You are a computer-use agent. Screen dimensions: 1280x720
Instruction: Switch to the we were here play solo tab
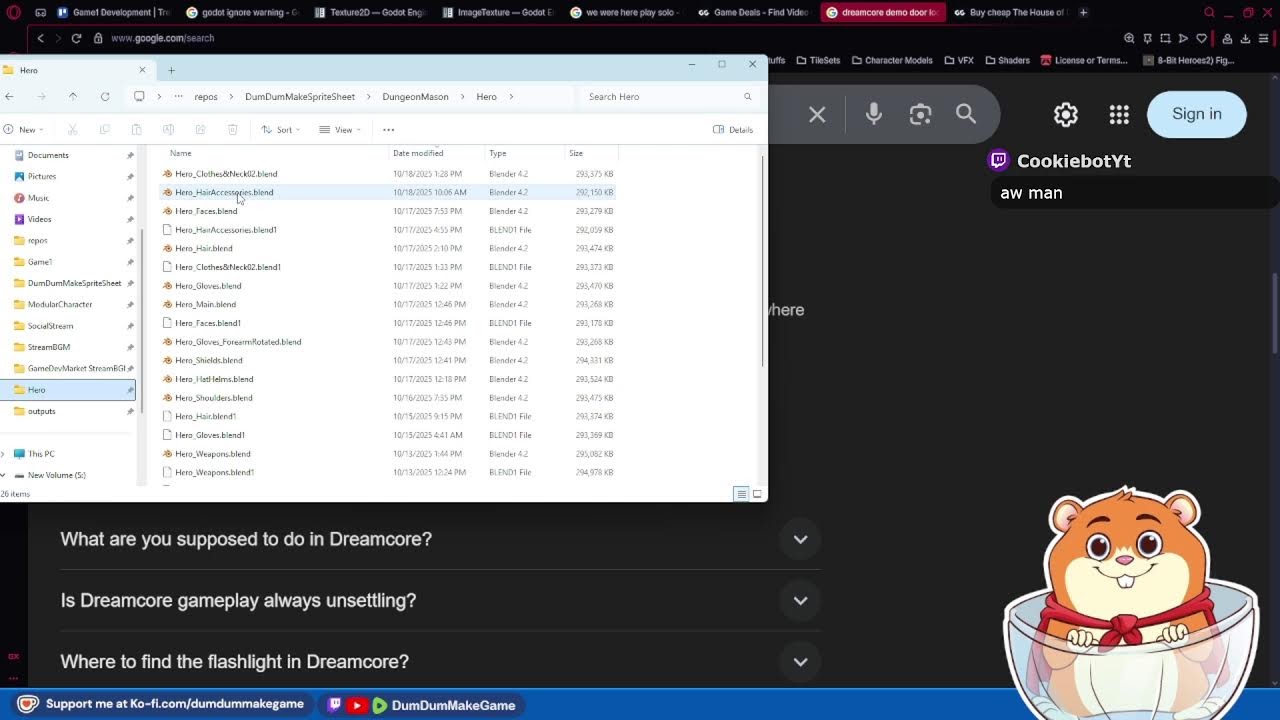(627, 13)
